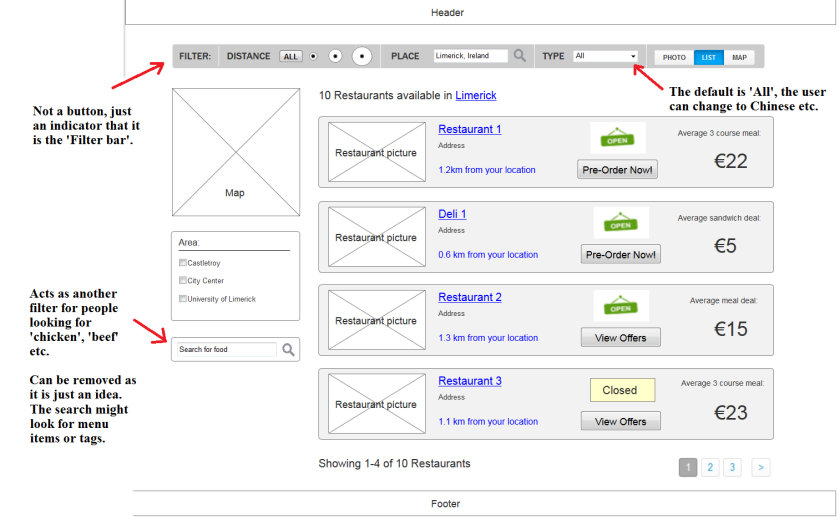
Task: Click the OPEN sign icon for Restaurant 1
Action: (x=617, y=138)
